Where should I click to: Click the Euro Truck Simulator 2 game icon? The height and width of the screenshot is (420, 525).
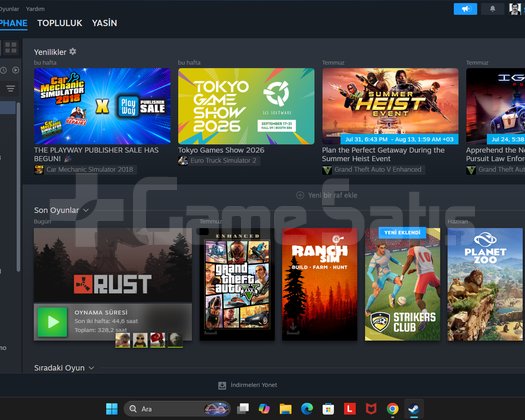click(x=183, y=161)
